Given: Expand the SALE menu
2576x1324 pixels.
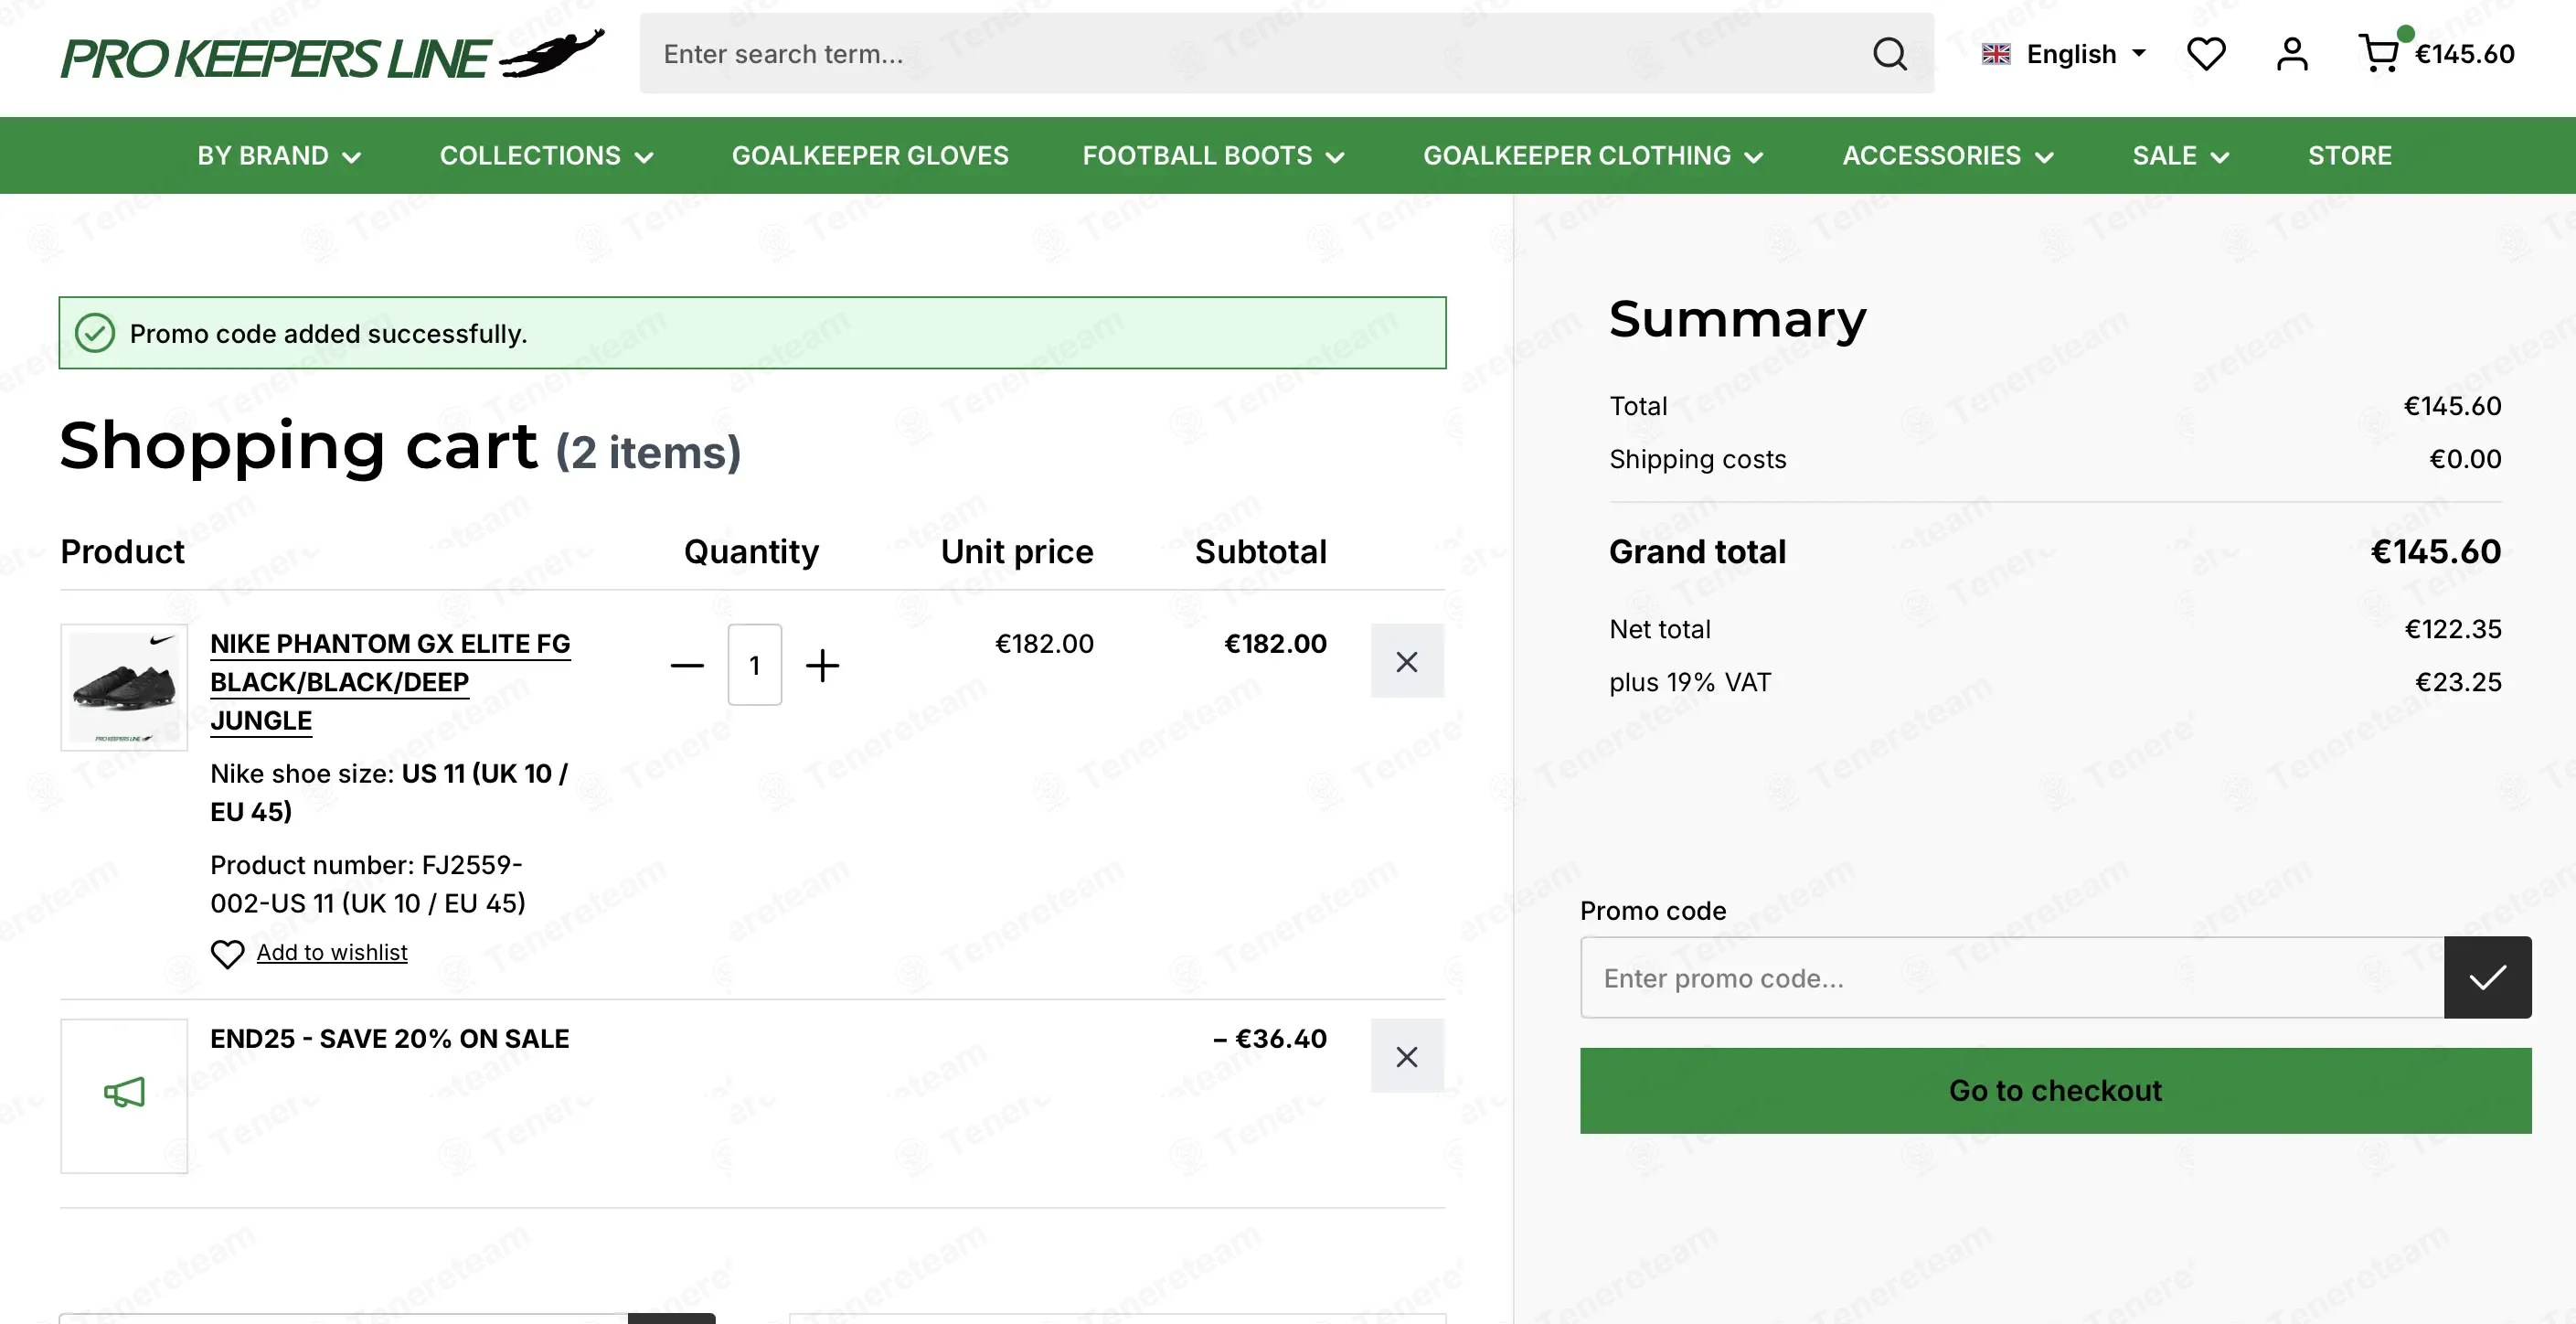Looking at the screenshot, I should point(2181,156).
